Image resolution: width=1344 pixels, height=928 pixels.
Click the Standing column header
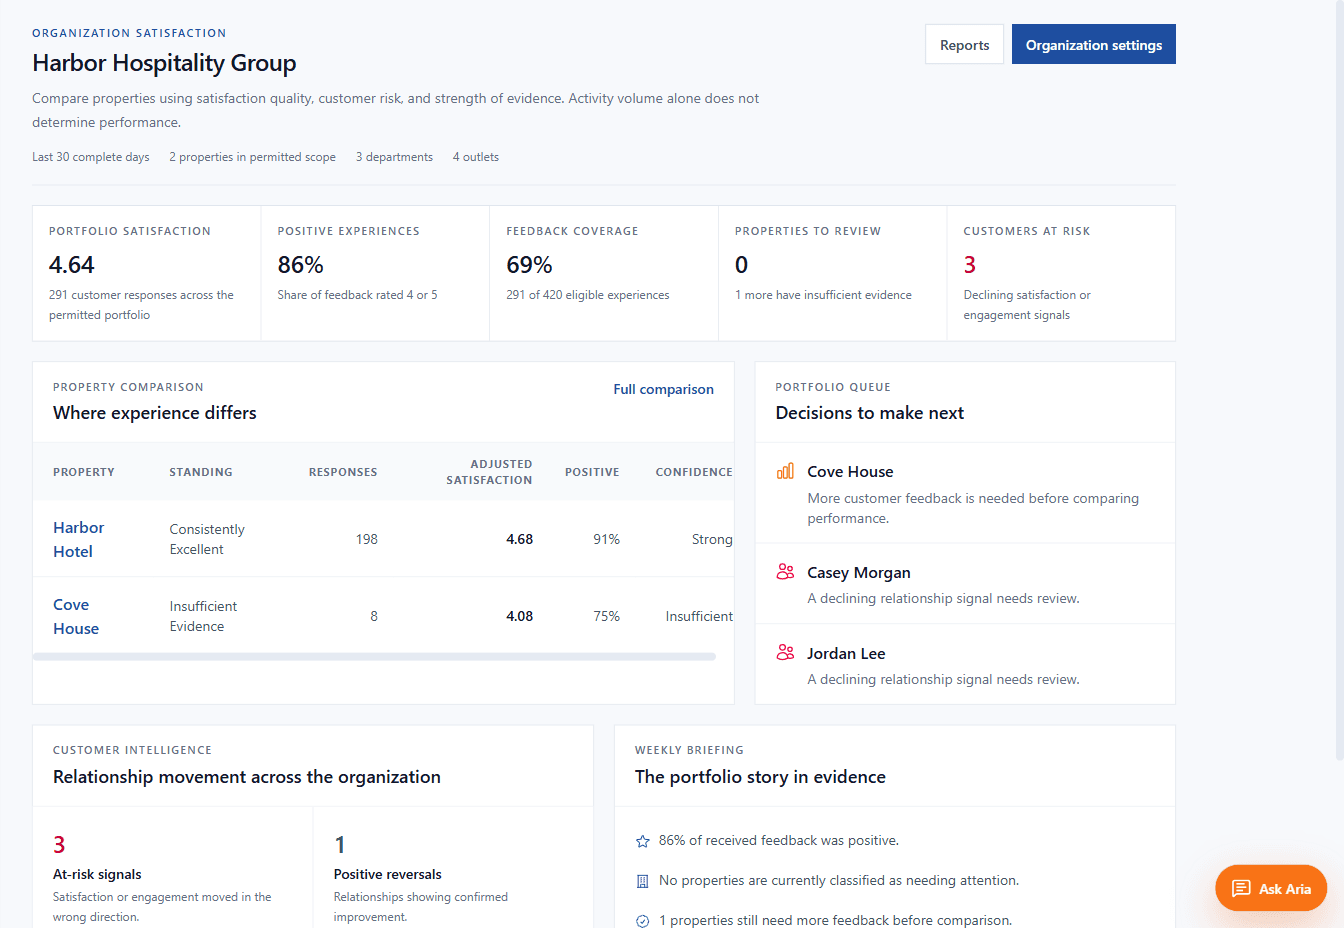coord(201,472)
